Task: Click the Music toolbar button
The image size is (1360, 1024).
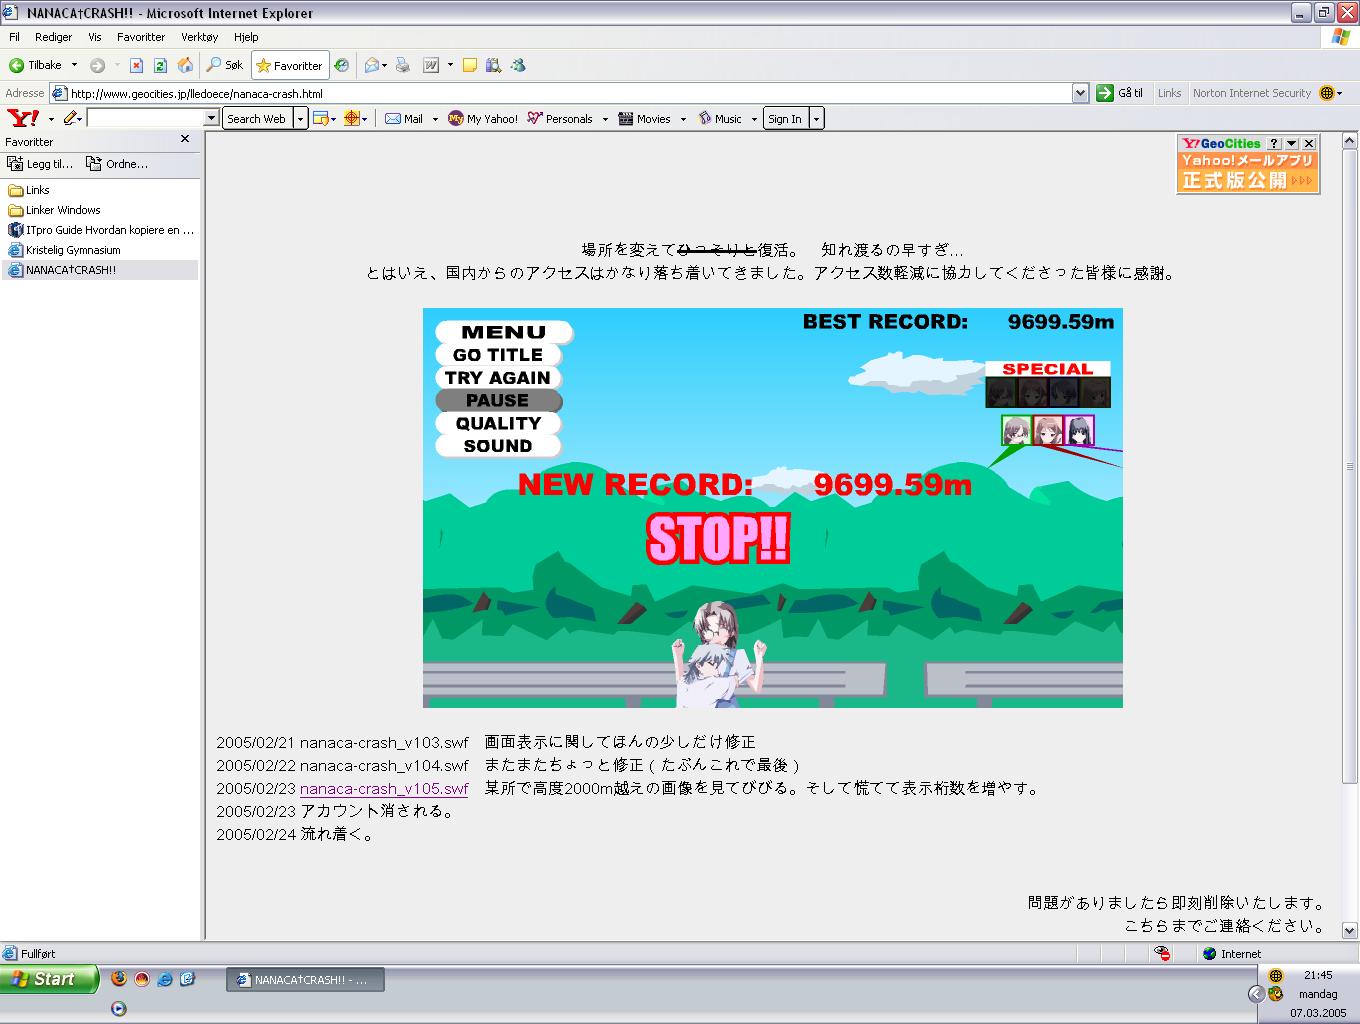Action: pyautogui.click(x=720, y=118)
